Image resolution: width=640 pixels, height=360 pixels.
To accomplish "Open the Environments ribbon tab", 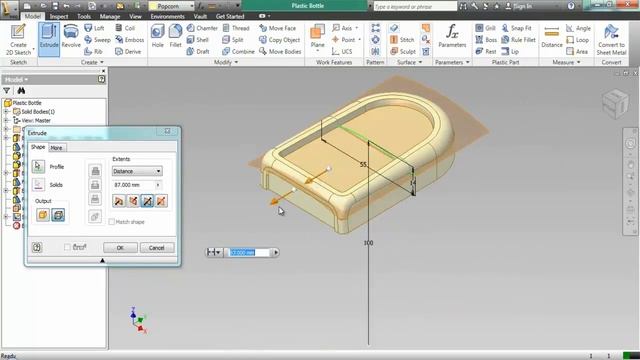I will 167,16.
